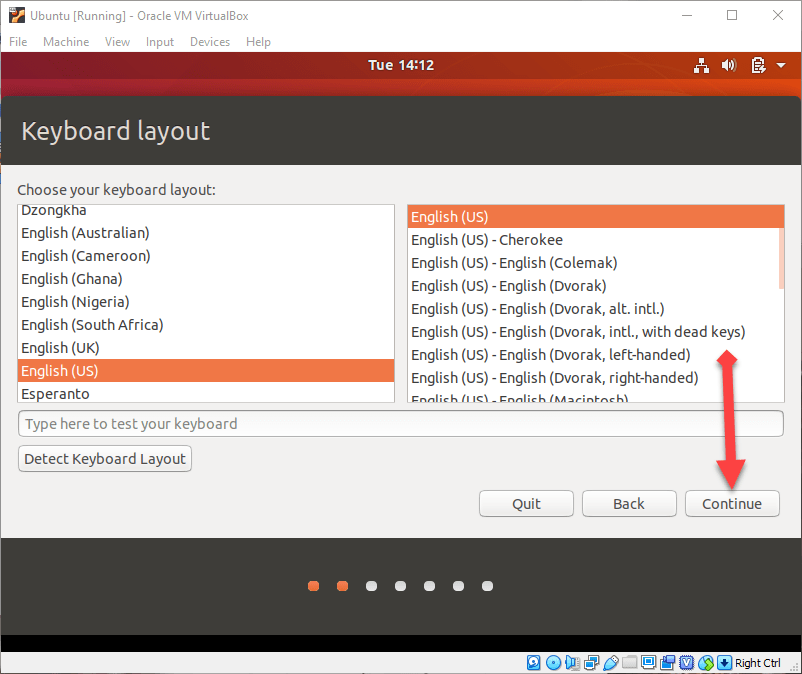Click the Ubuntu battery power icon
This screenshot has width=802, height=674.
[757, 66]
